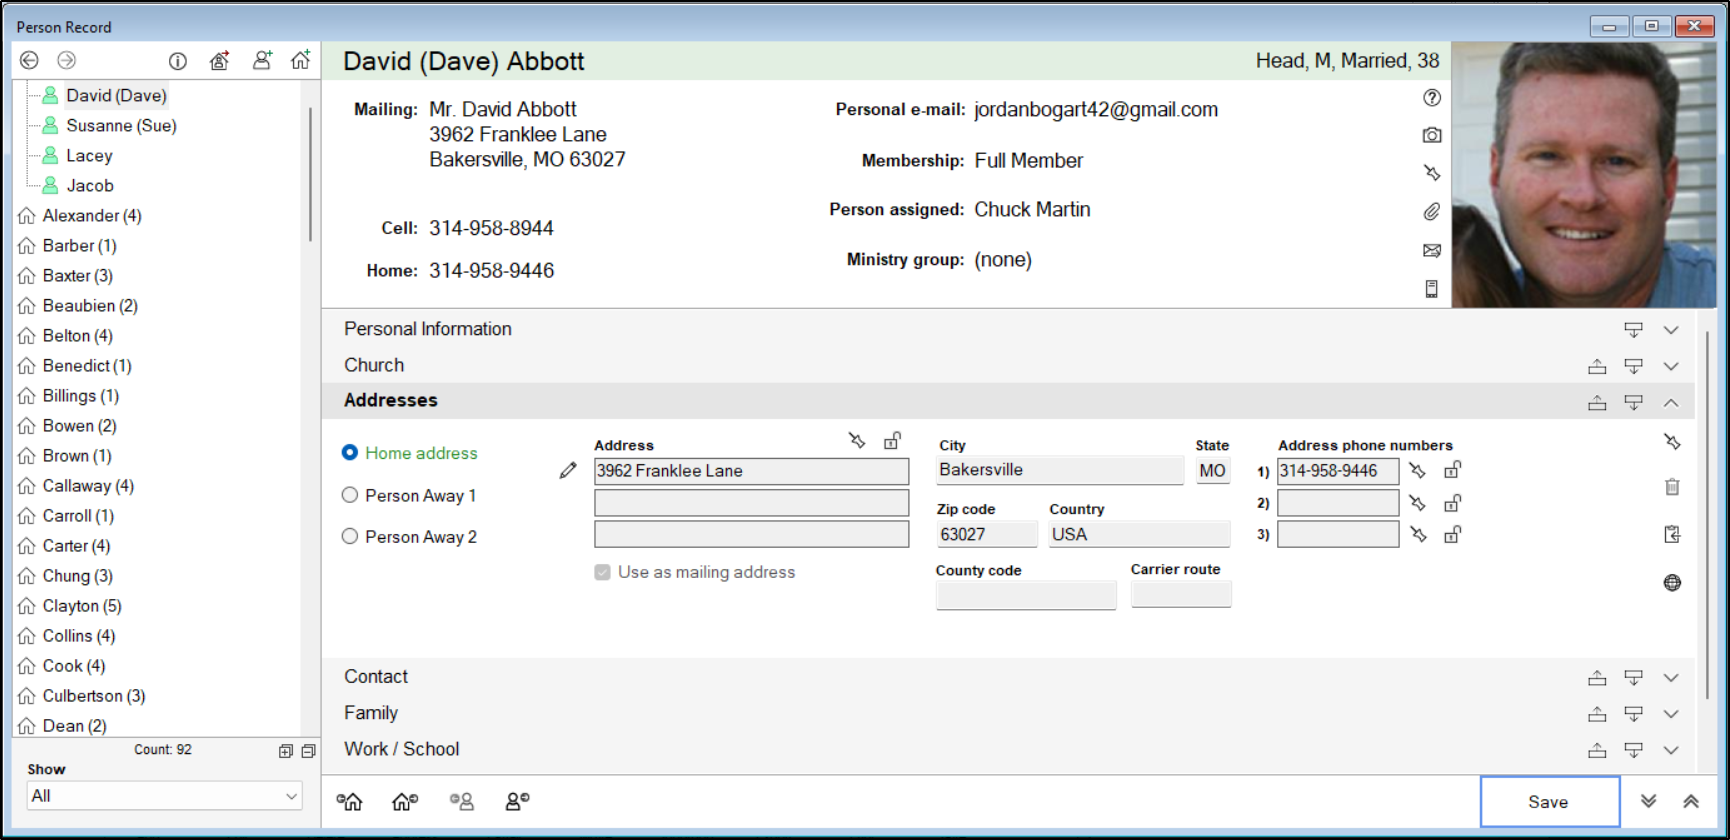Select the Person Away 2 radio button
The image size is (1730, 840).
point(350,537)
